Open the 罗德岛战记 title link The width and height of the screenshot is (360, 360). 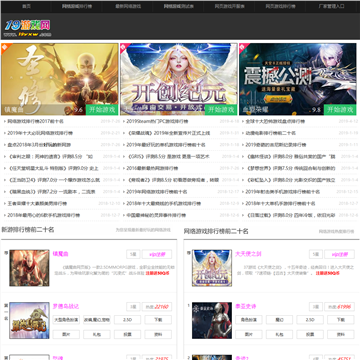tap(66, 306)
